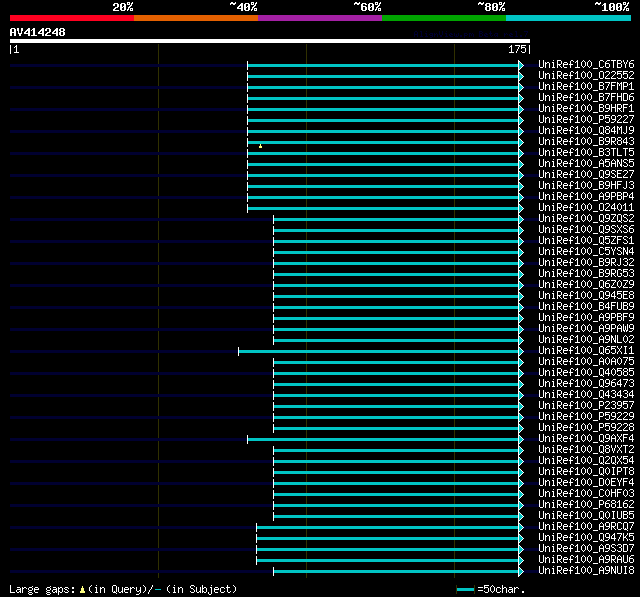The width and height of the screenshot is (640, 597).
Task: Open the UniRef100_Q65XI1 entry
Action: pos(586,351)
